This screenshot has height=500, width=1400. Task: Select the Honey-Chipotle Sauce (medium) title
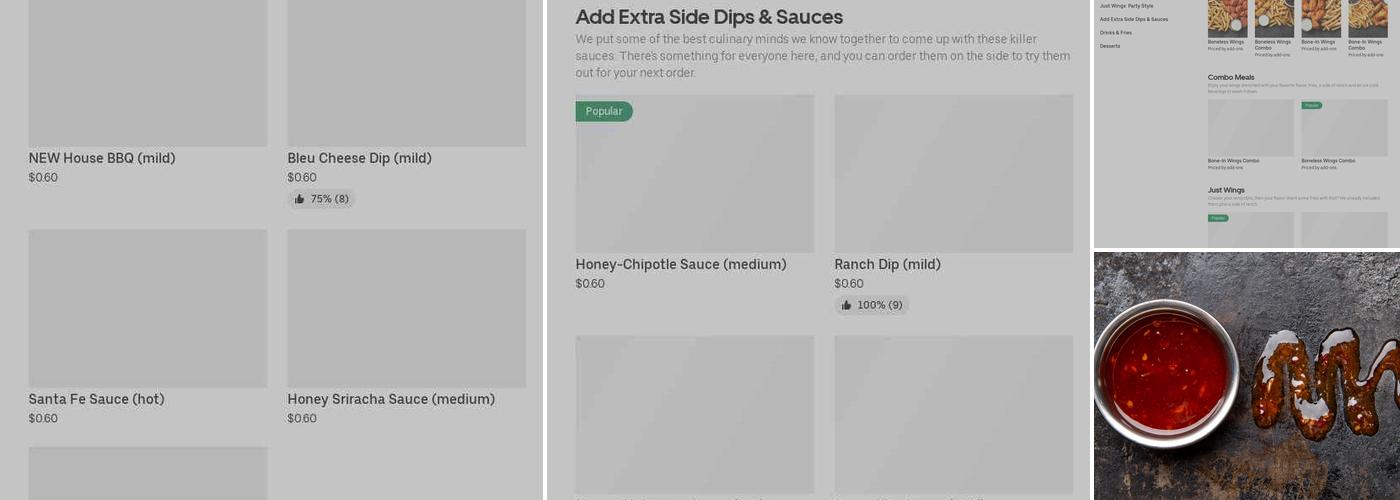(681, 264)
